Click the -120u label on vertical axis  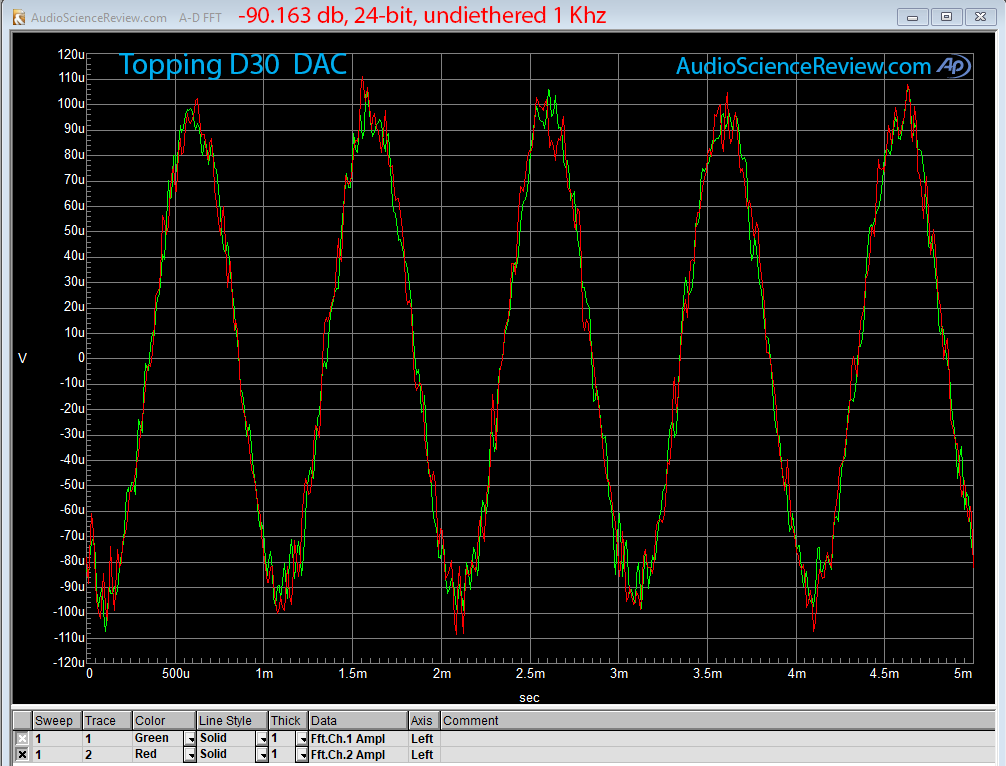tap(69, 662)
